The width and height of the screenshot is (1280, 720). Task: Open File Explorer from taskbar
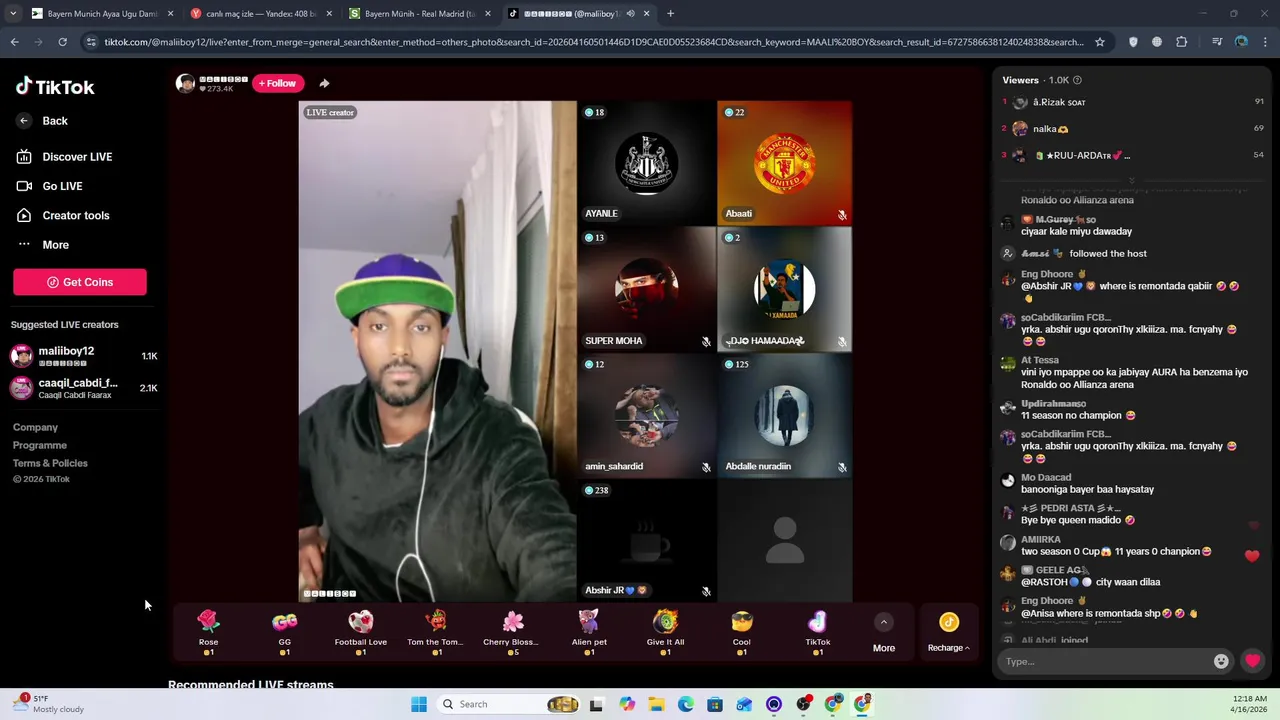[657, 704]
